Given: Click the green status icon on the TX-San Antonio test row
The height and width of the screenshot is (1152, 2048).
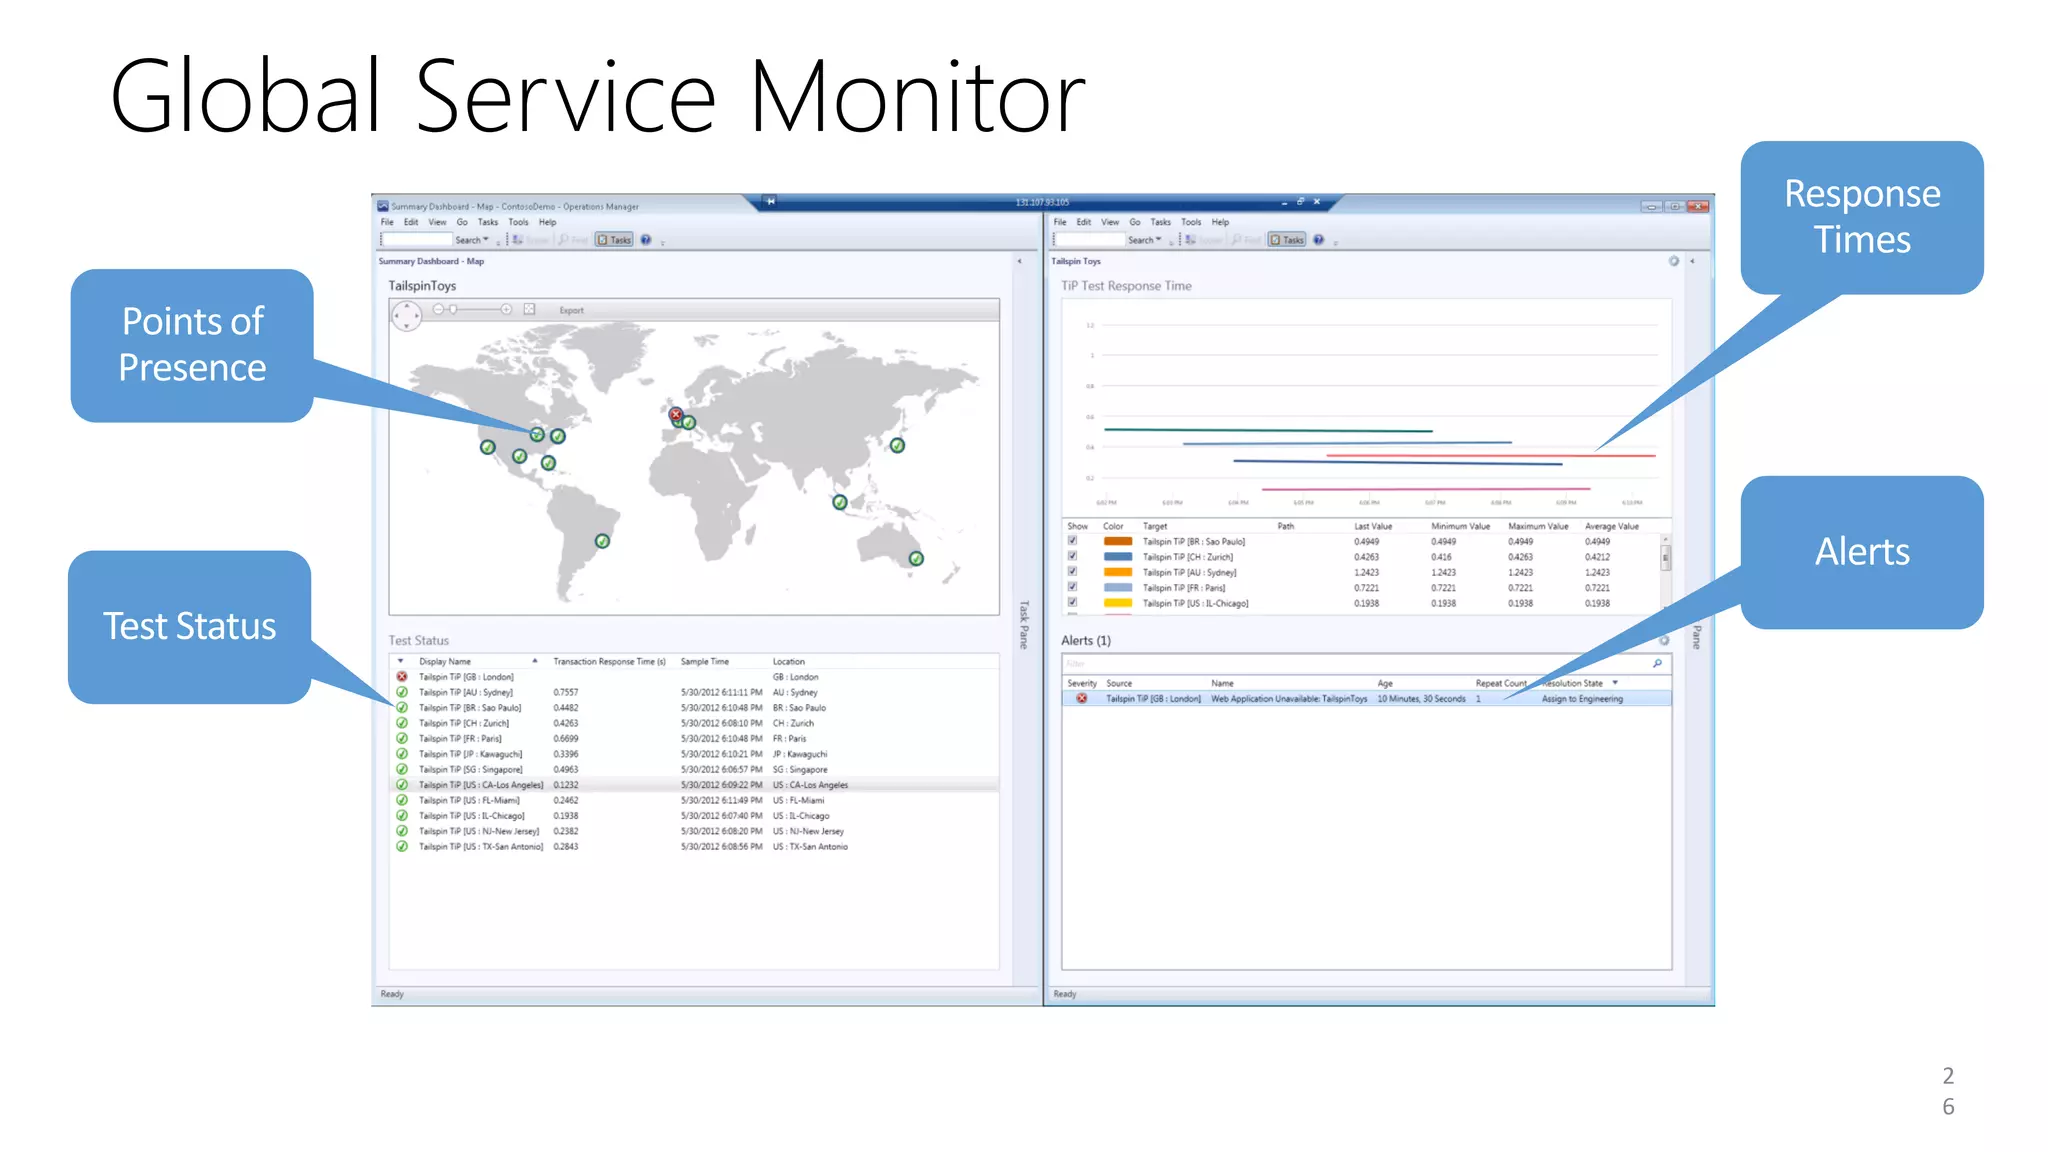Looking at the screenshot, I should coord(402,846).
